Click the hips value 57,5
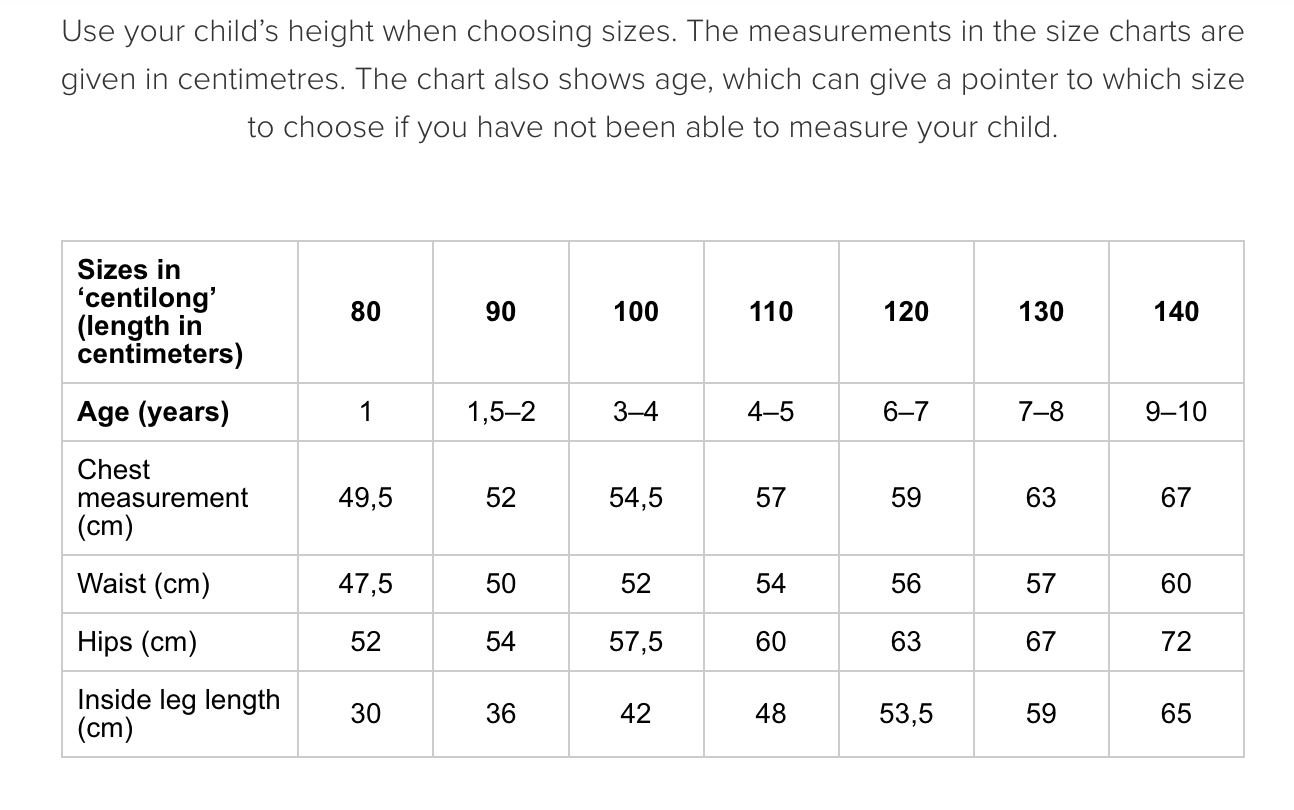Viewport: 1294px width, 810px height. pos(635,642)
